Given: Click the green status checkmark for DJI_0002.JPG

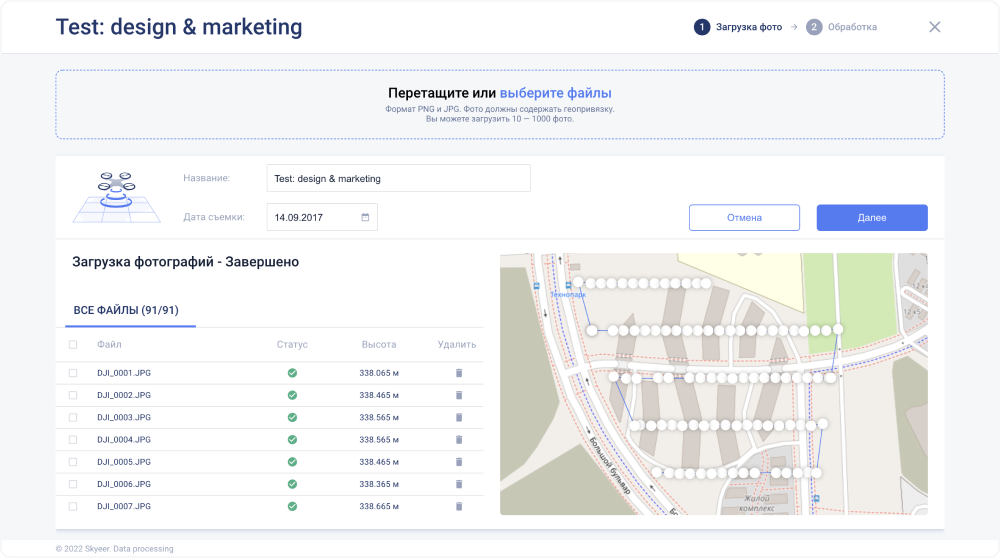Looking at the screenshot, I should point(292,395).
